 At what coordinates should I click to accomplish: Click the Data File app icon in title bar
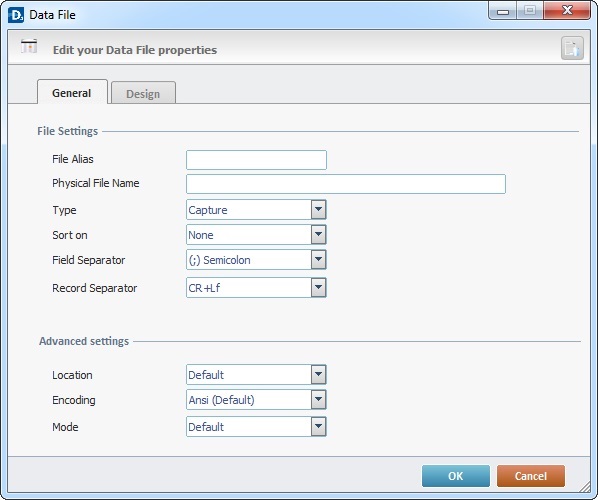(x=16, y=15)
